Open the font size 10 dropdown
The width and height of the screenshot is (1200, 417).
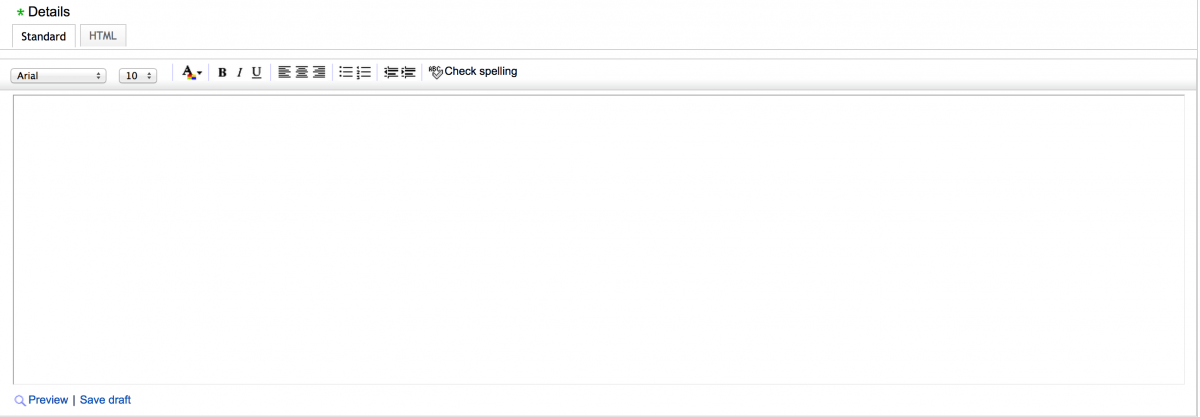tap(137, 76)
